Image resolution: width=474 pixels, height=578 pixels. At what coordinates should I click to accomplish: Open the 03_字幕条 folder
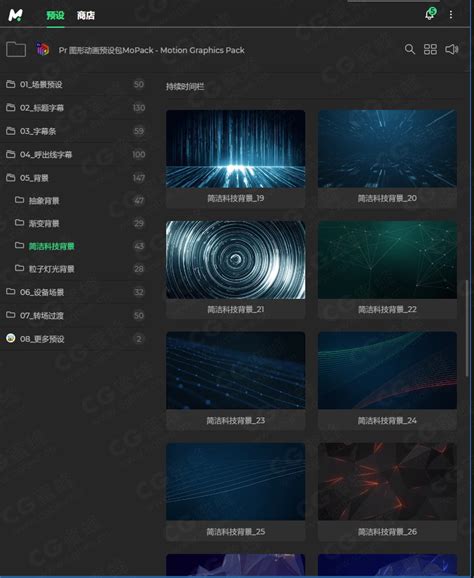point(76,131)
